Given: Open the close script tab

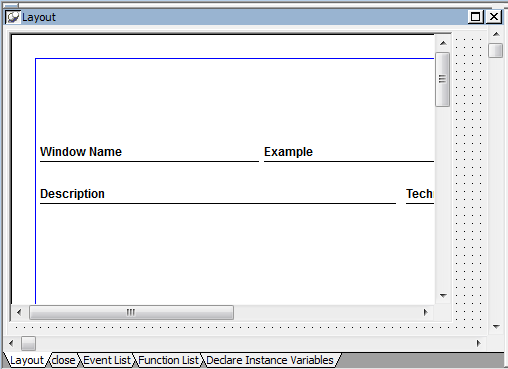Looking at the screenshot, I should pos(64,360).
